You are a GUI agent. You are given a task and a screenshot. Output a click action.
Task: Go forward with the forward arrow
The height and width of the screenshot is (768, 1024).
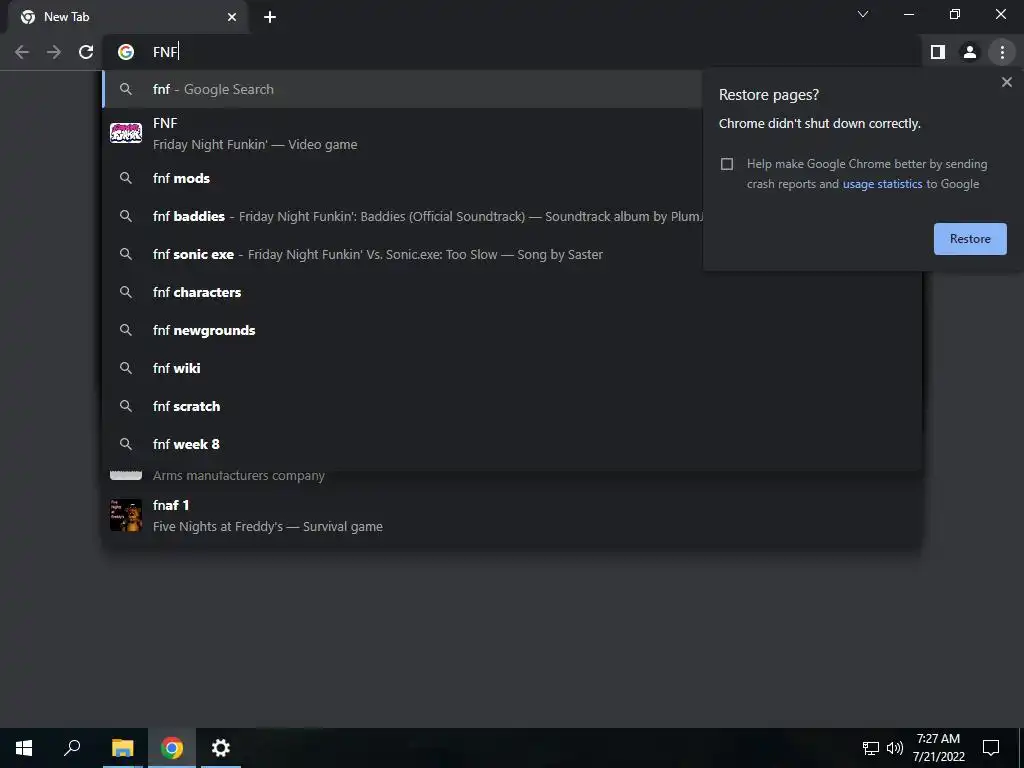54,52
